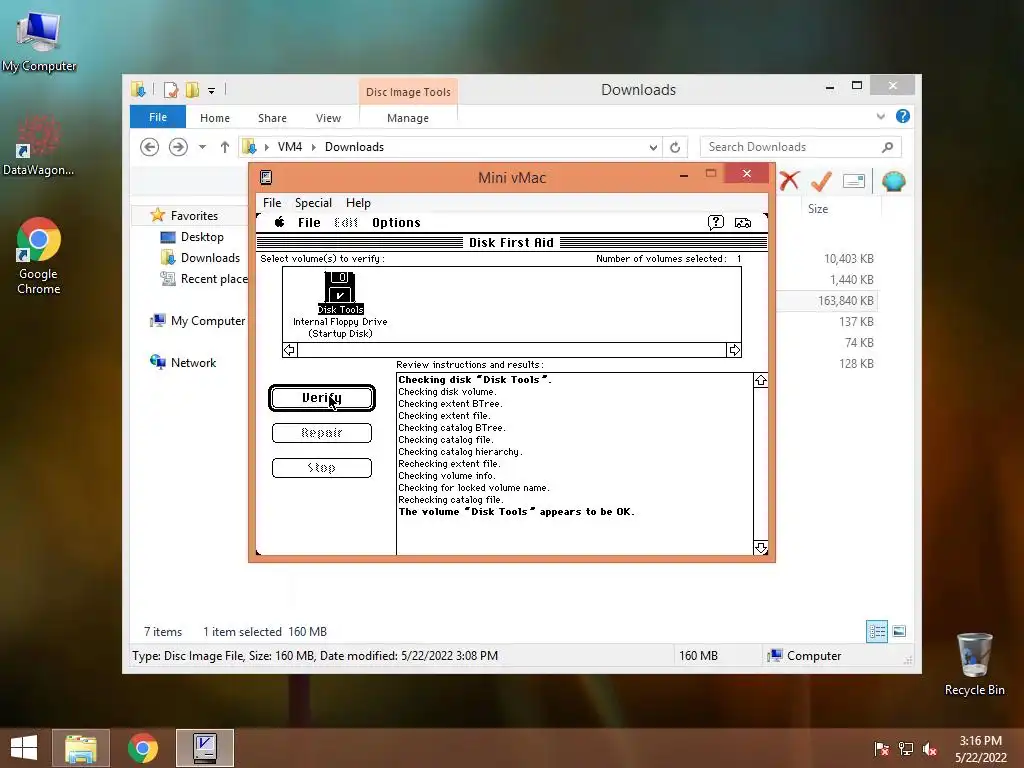Open Mini vMac's Windows File menu
The width and height of the screenshot is (1024, 768).
(x=272, y=202)
